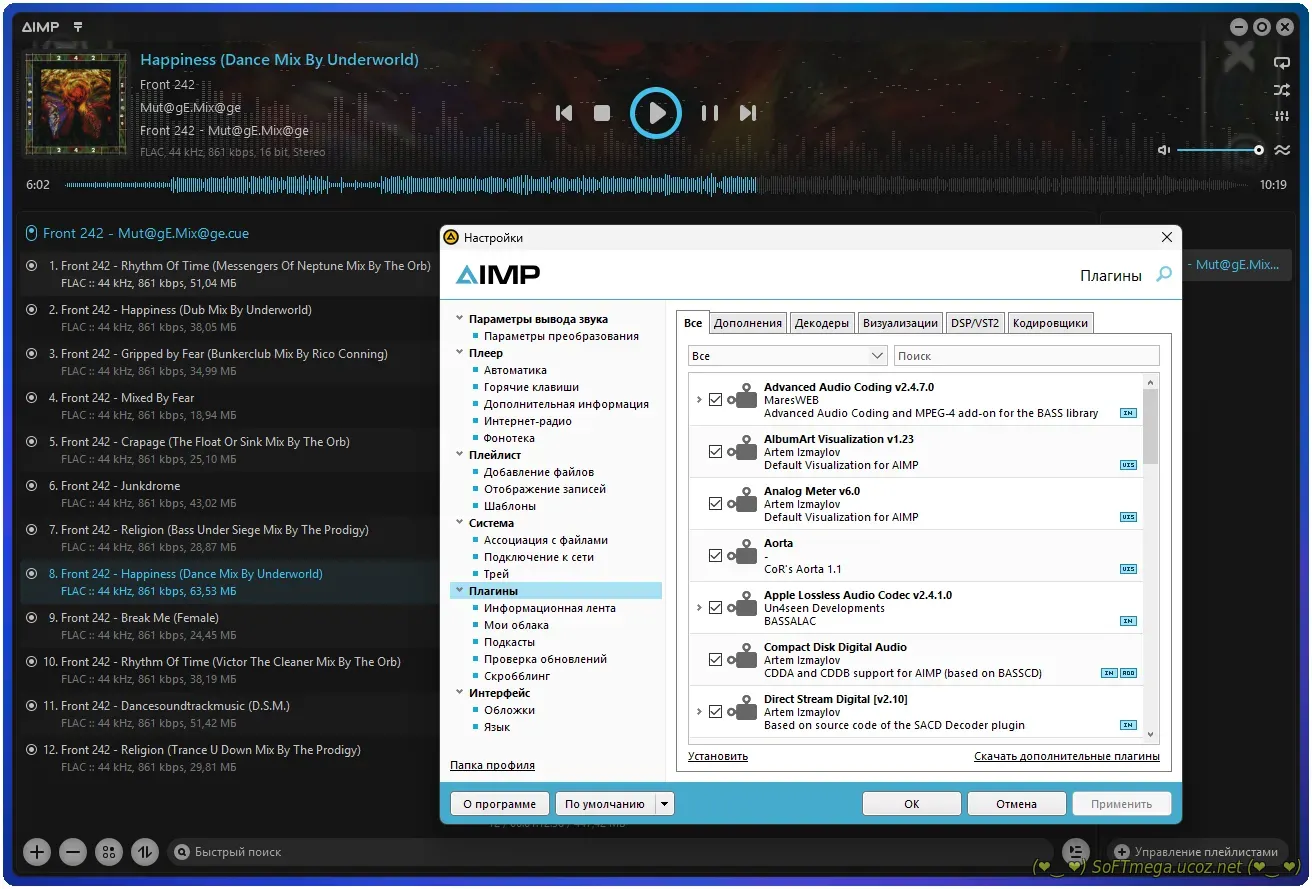
Task: Expand the Apple Lossless Audio Codec entry
Action: 698,608
